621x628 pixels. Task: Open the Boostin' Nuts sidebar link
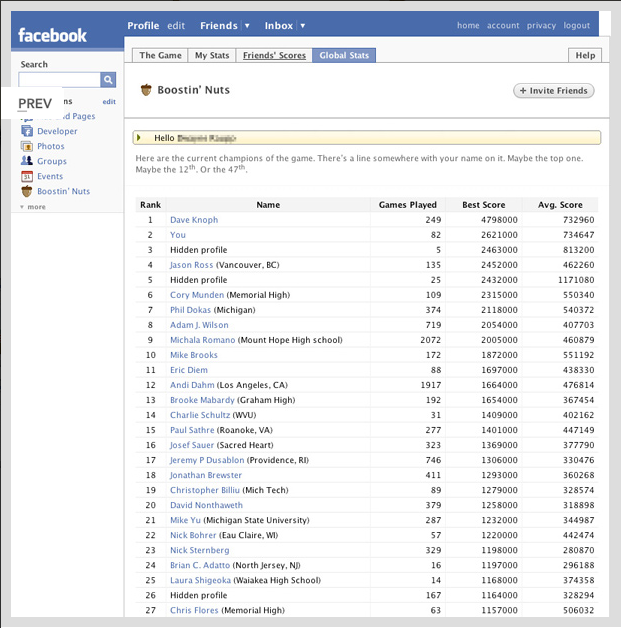[x=64, y=191]
